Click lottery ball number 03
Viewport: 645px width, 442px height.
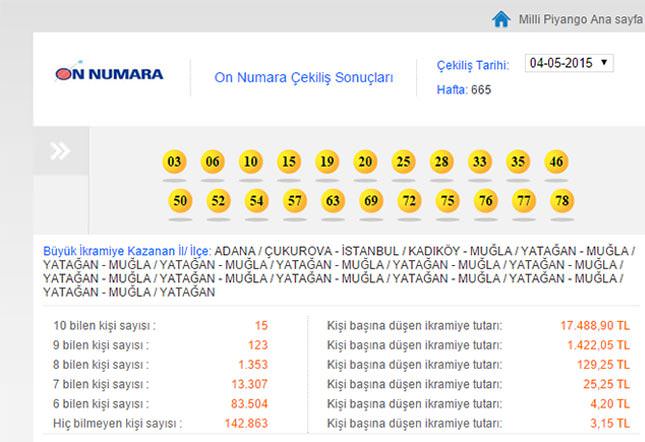(174, 162)
